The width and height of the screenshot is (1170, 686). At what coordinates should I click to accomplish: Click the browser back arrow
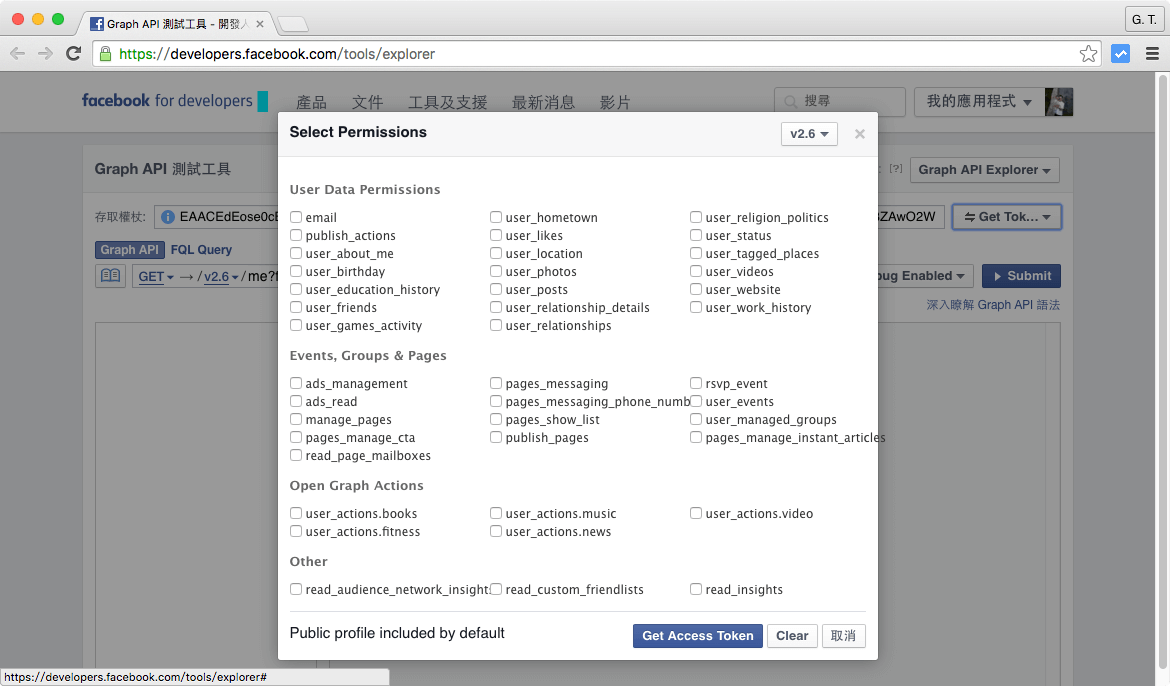pos(18,54)
